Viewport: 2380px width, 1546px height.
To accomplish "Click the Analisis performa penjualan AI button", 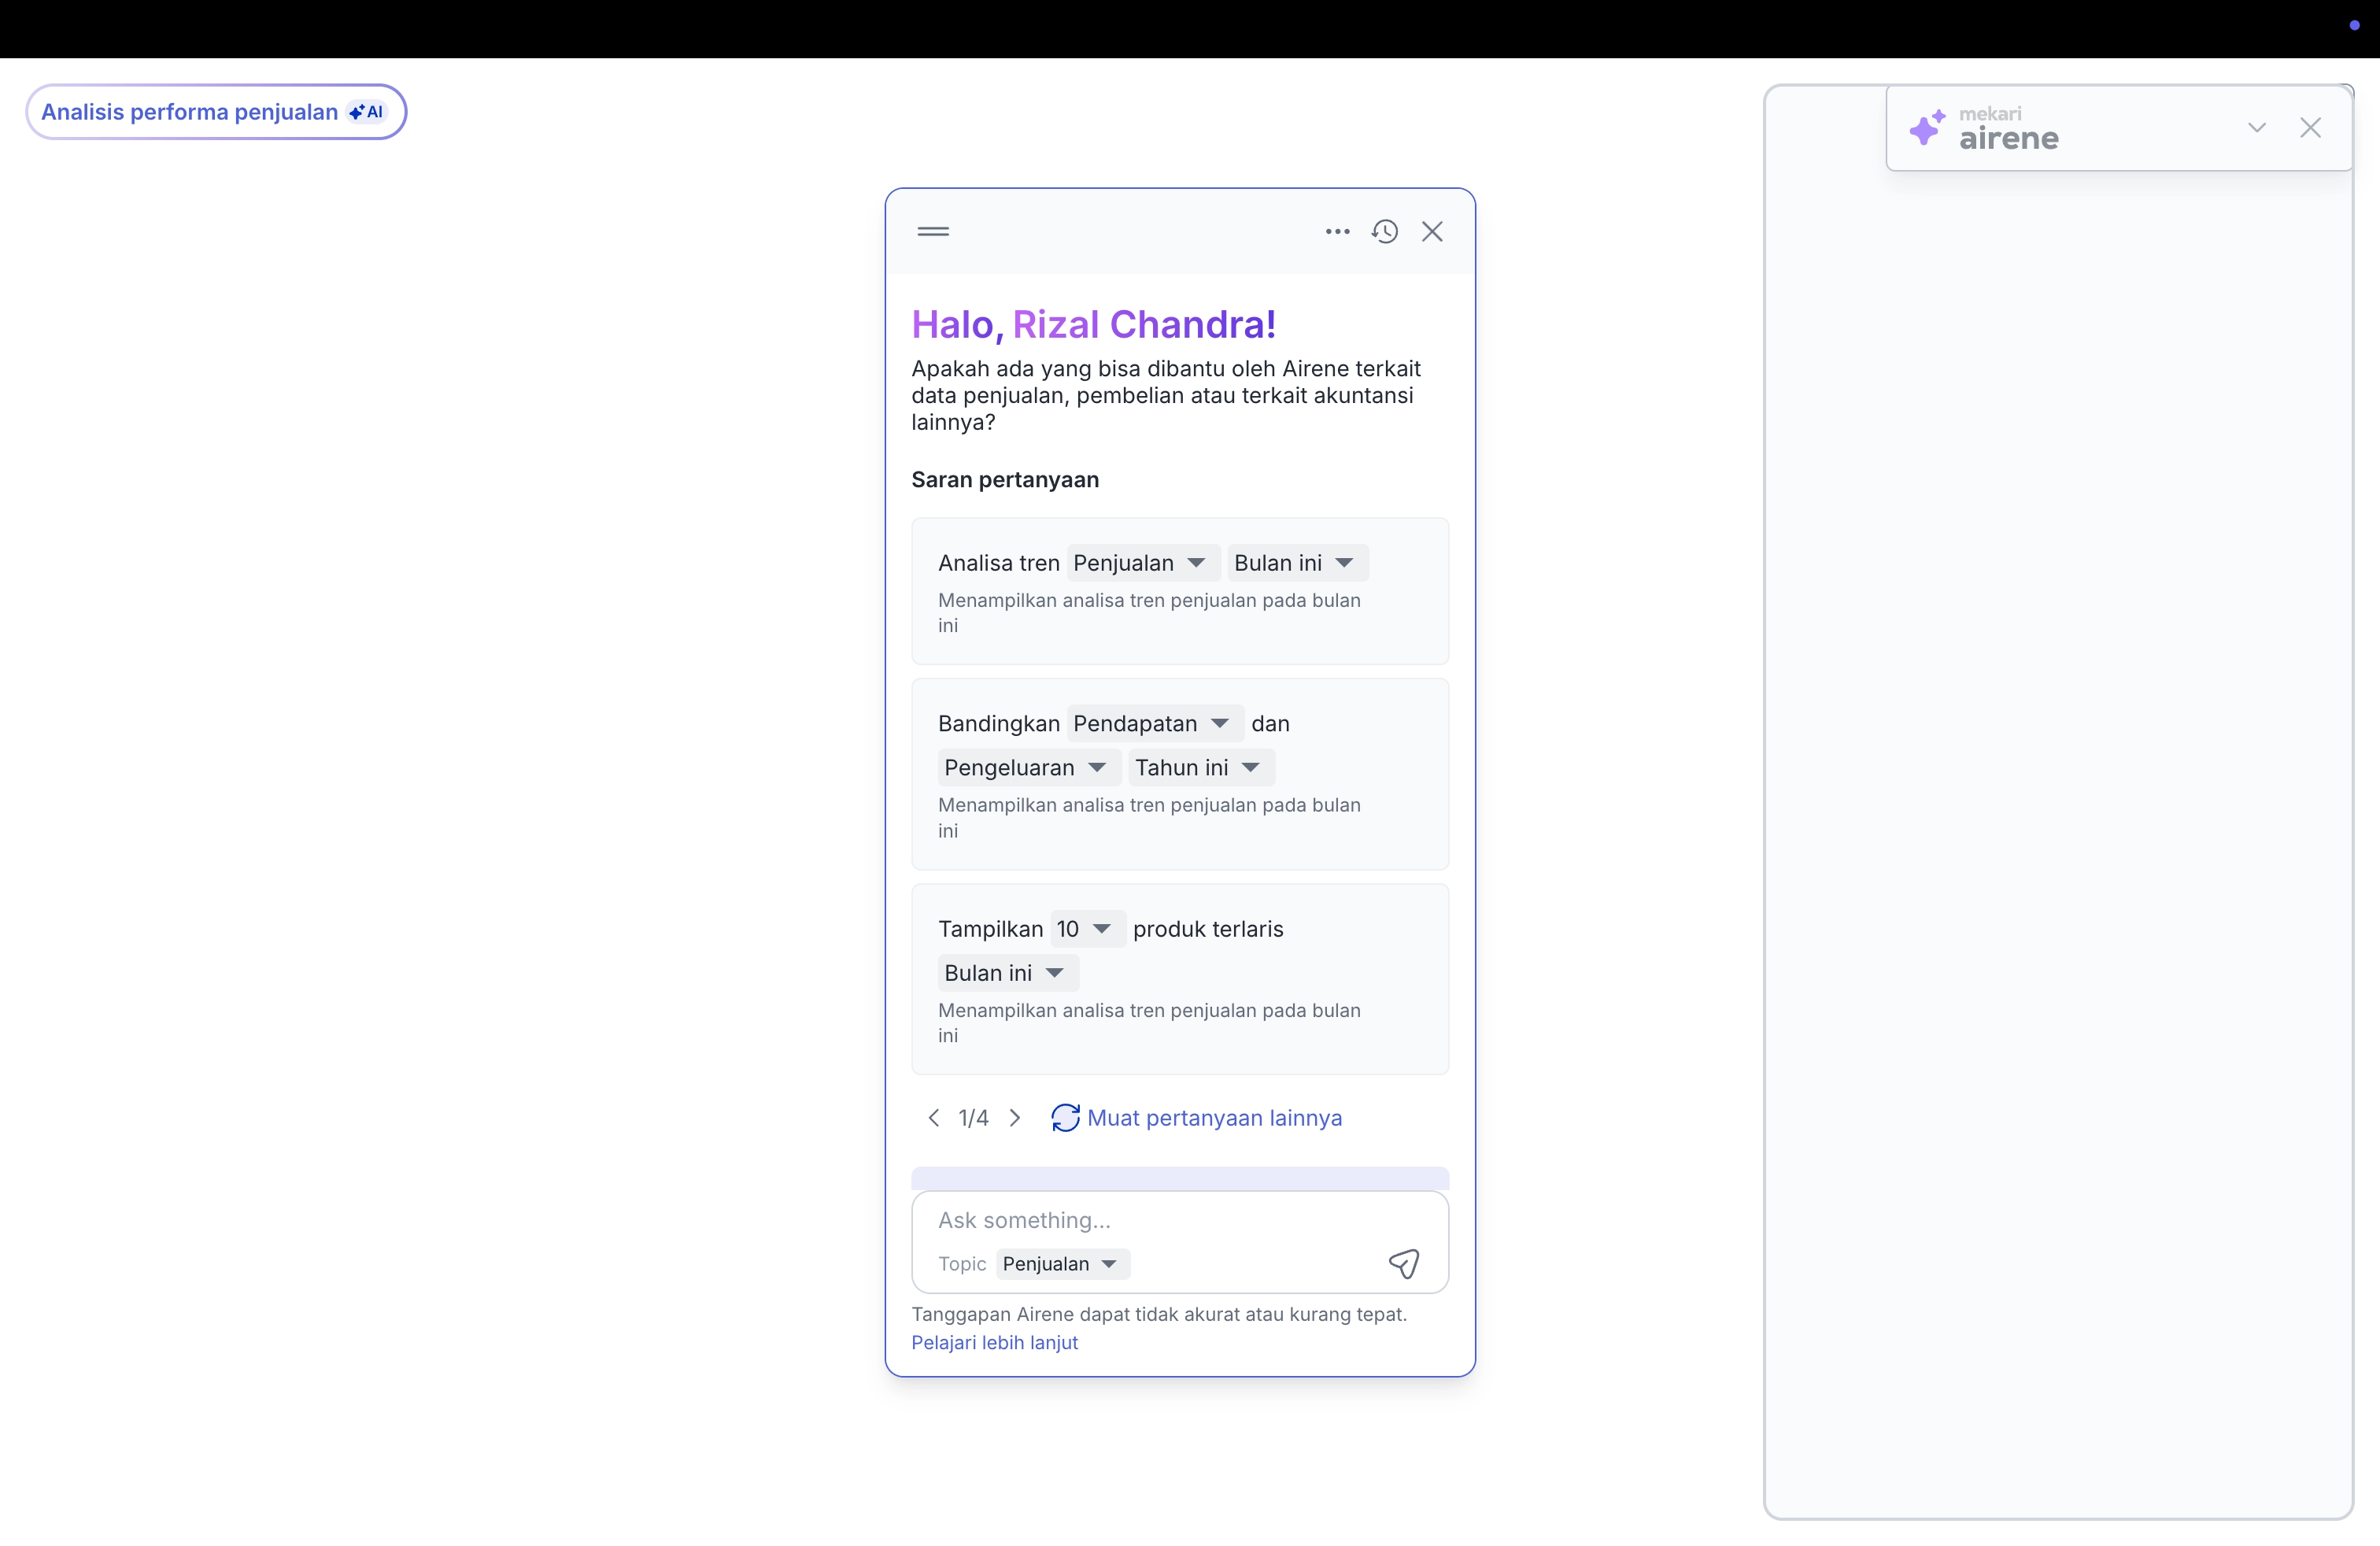I will 216,112.
